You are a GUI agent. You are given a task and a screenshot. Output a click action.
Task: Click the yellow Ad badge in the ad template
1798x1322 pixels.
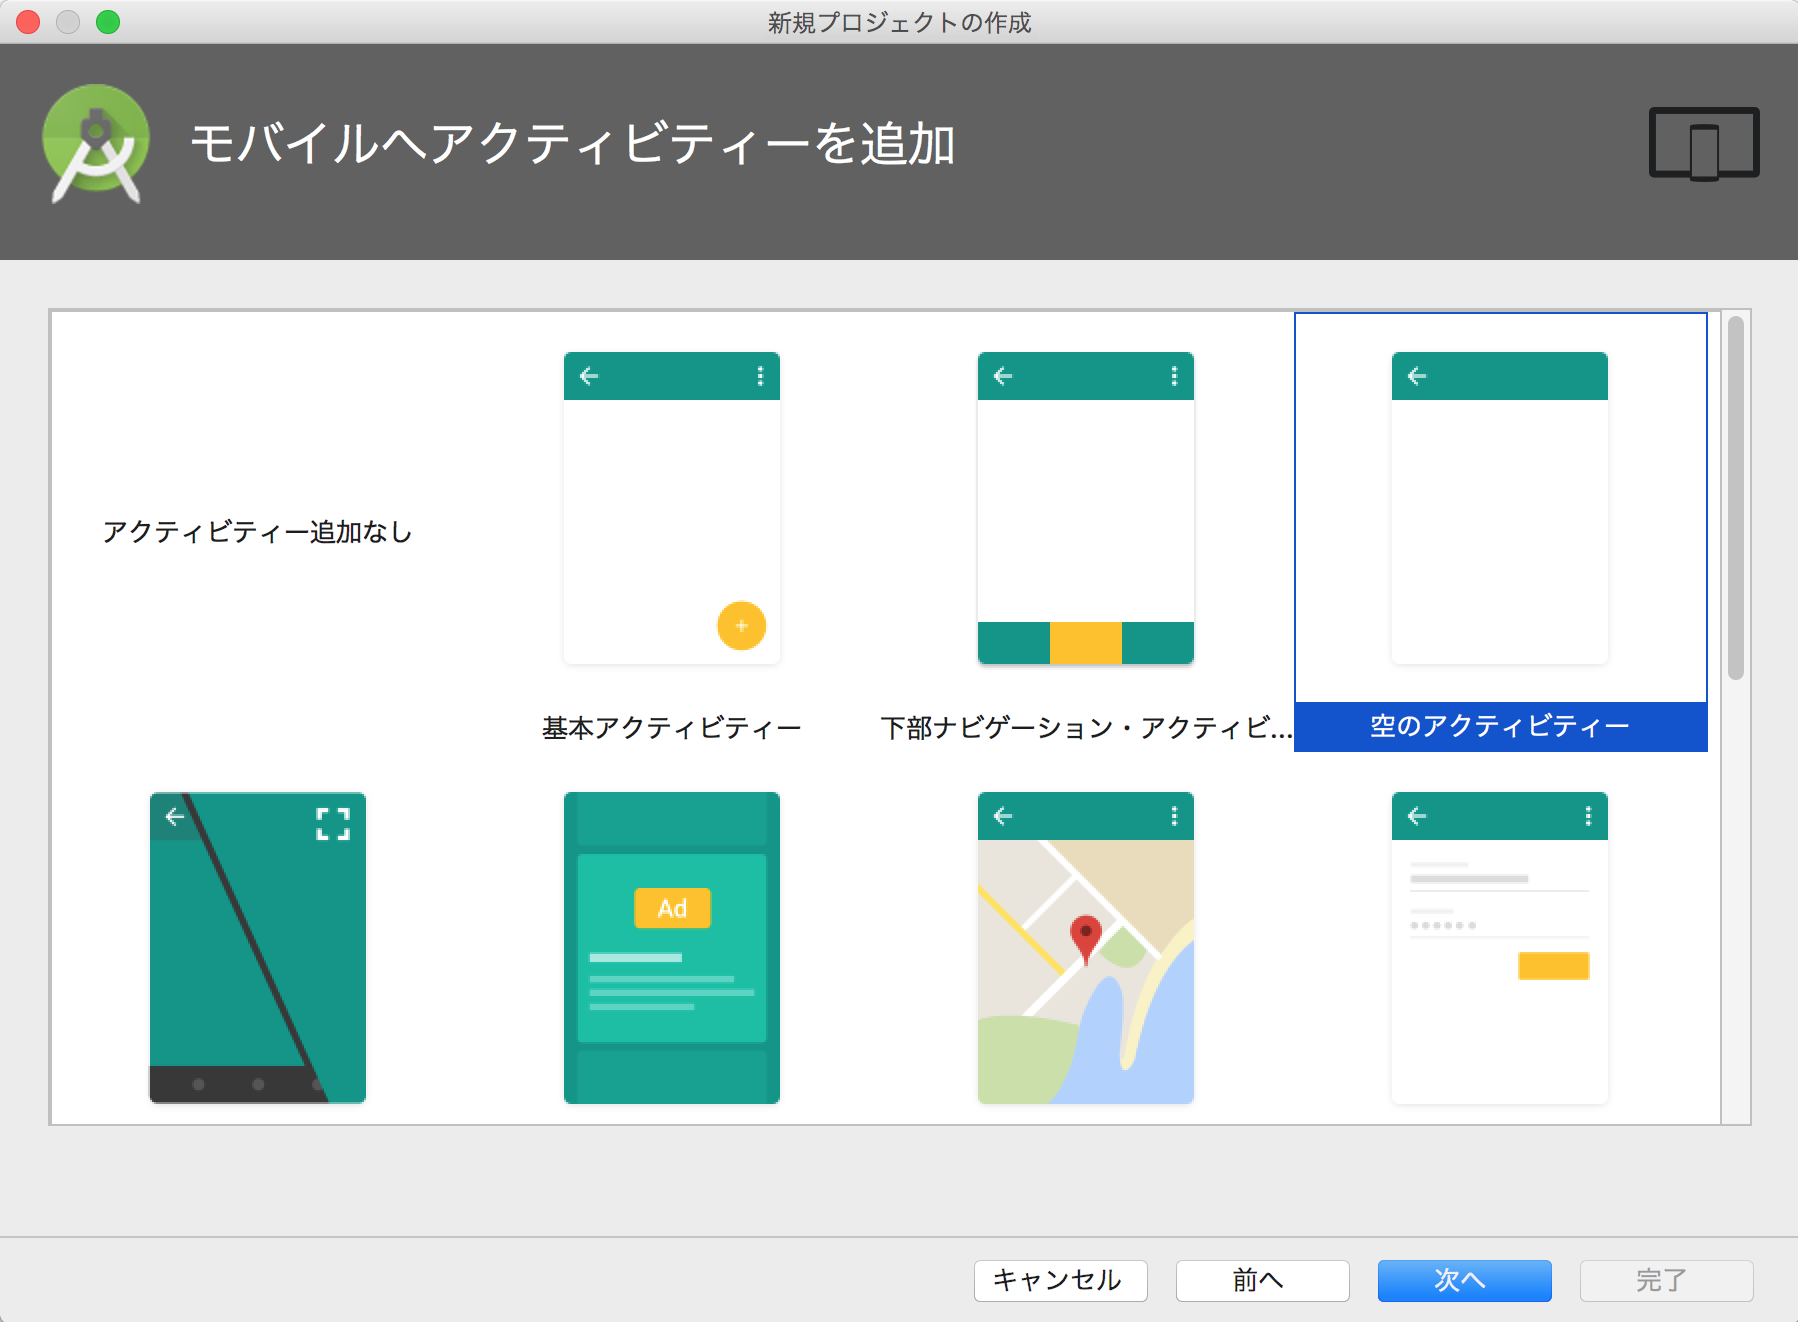point(672,908)
